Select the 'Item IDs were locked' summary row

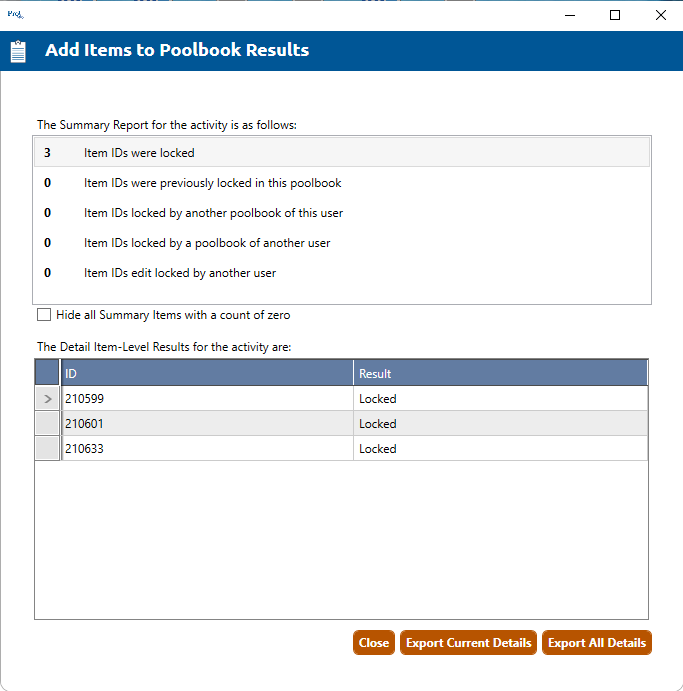coord(342,153)
